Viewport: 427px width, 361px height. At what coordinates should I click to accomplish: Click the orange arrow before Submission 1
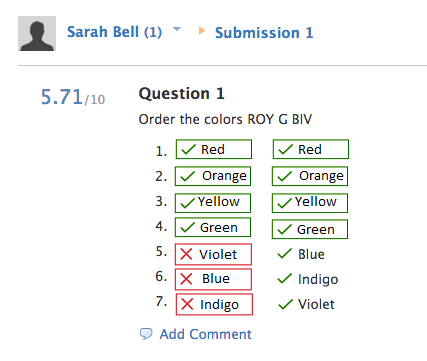click(202, 31)
